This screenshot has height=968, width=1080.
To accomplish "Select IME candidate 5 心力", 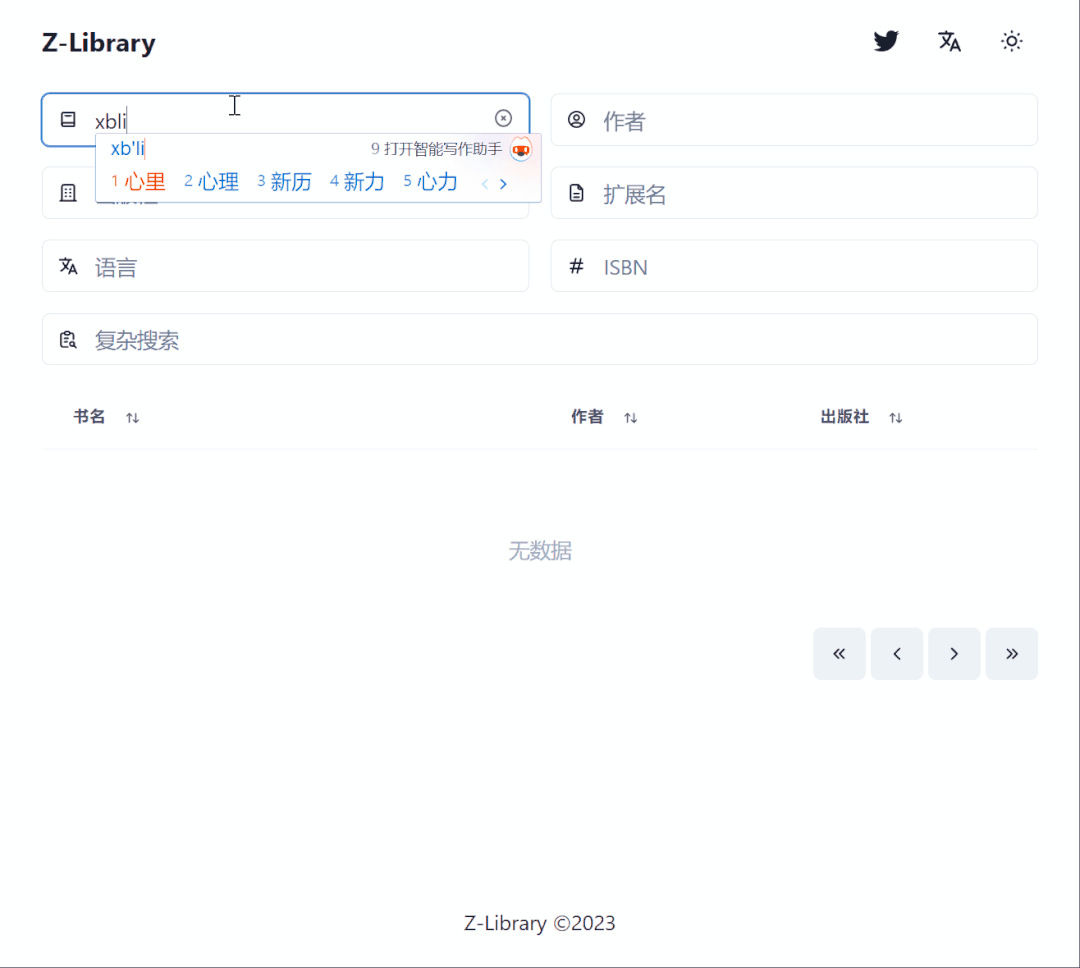I will 430,182.
